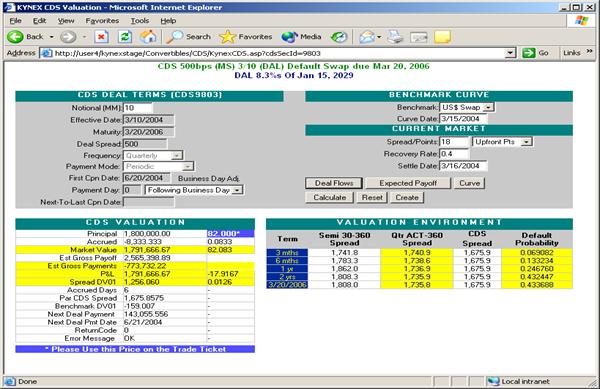Viewport: 600px width, 389px height.
Task: Click the Payment Day input field
Action: coord(132,190)
